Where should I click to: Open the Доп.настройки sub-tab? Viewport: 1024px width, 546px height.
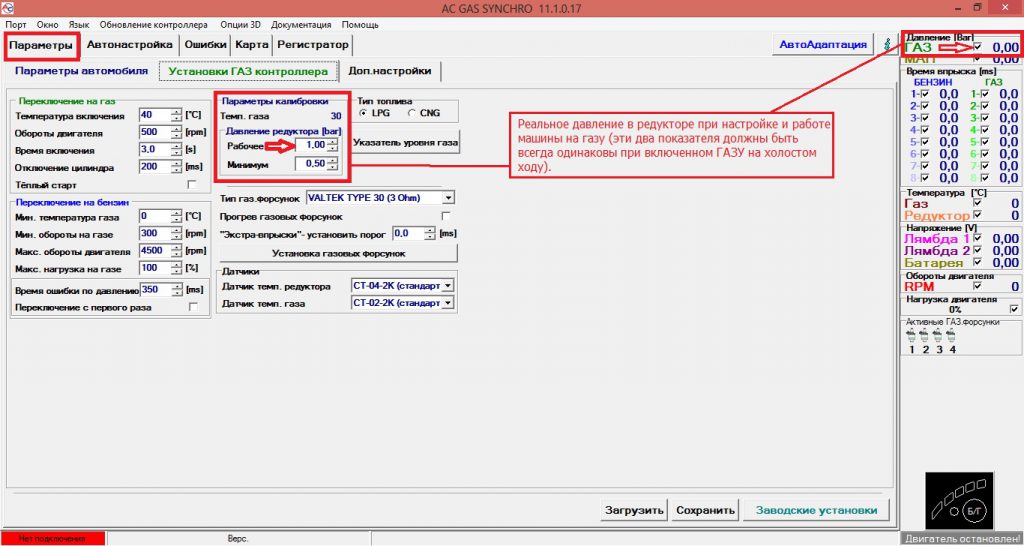[390, 71]
